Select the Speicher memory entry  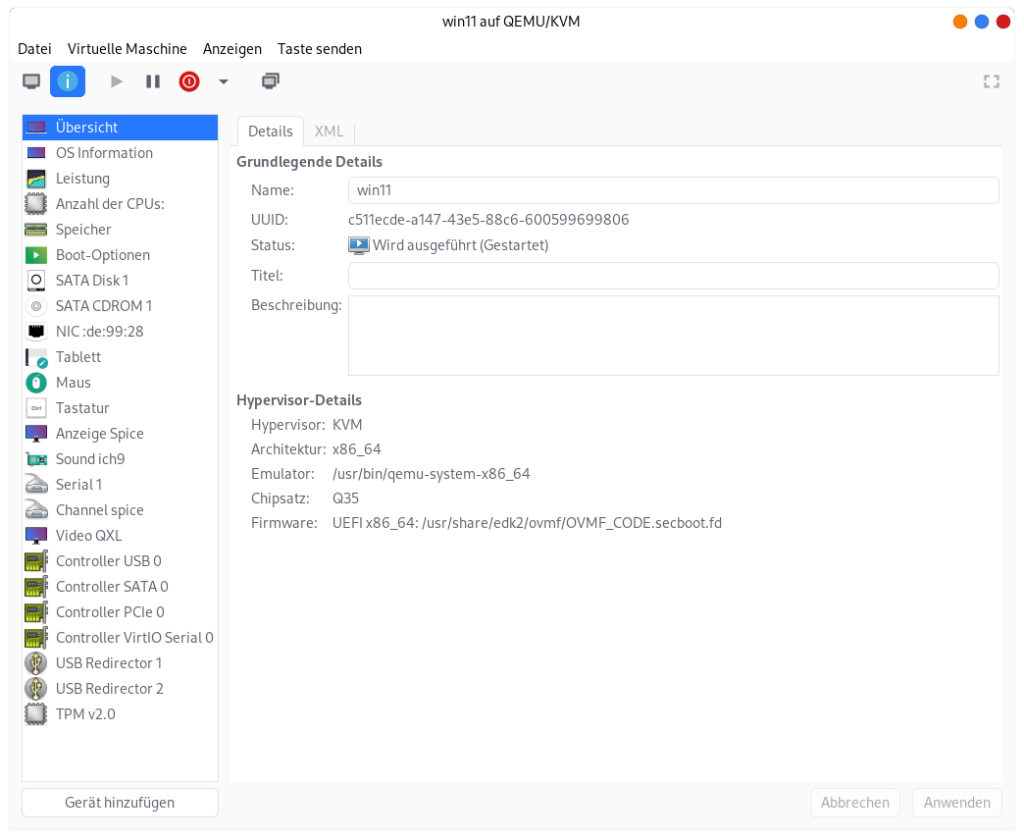[x=120, y=229]
